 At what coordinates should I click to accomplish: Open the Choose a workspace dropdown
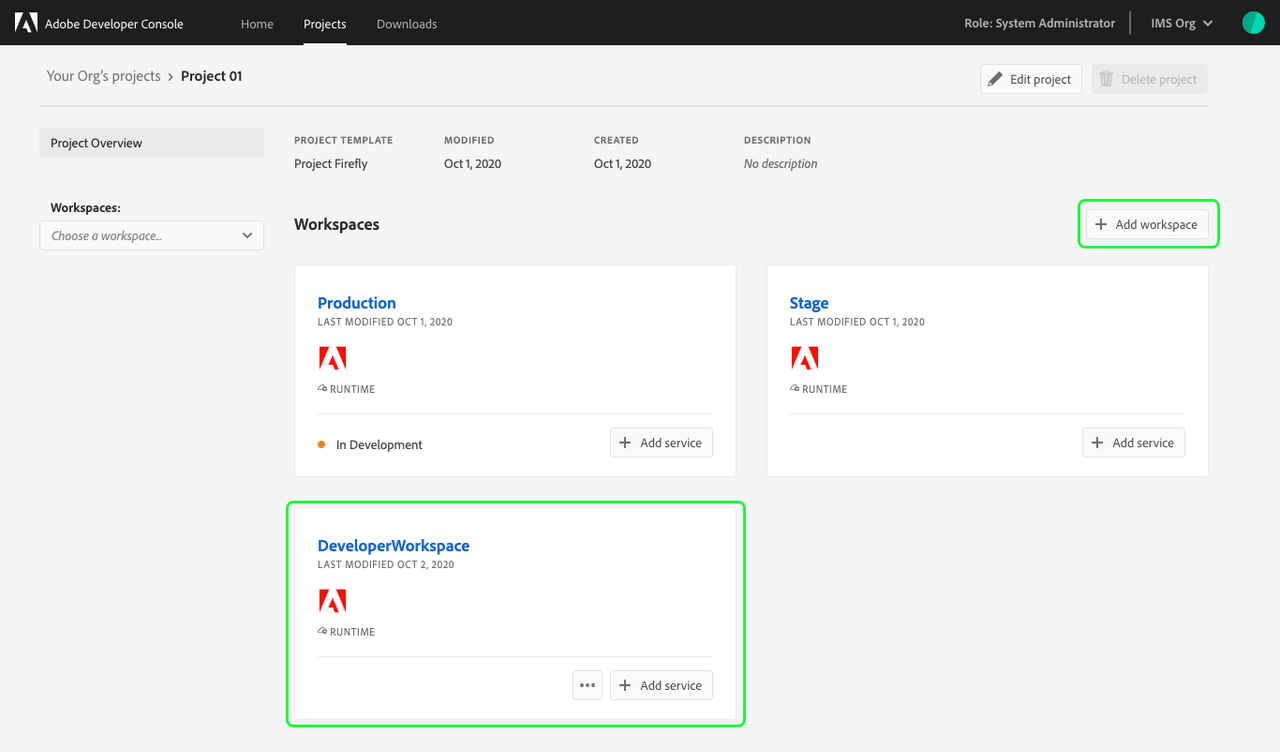coord(152,235)
